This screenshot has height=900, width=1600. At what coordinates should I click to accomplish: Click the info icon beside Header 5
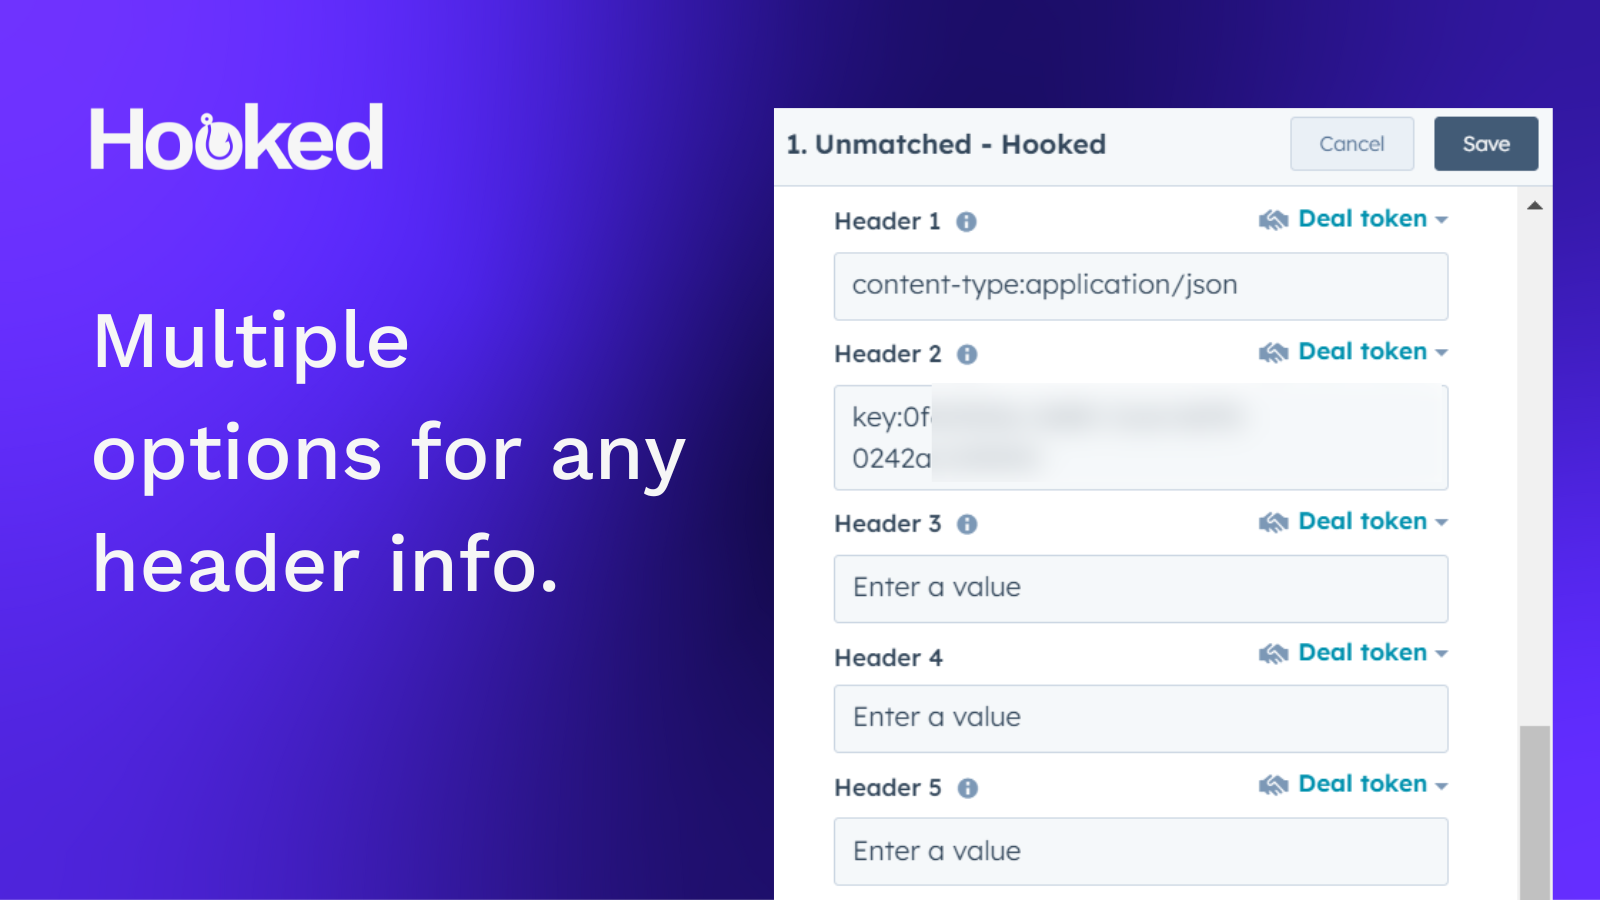pyautogui.click(x=966, y=787)
